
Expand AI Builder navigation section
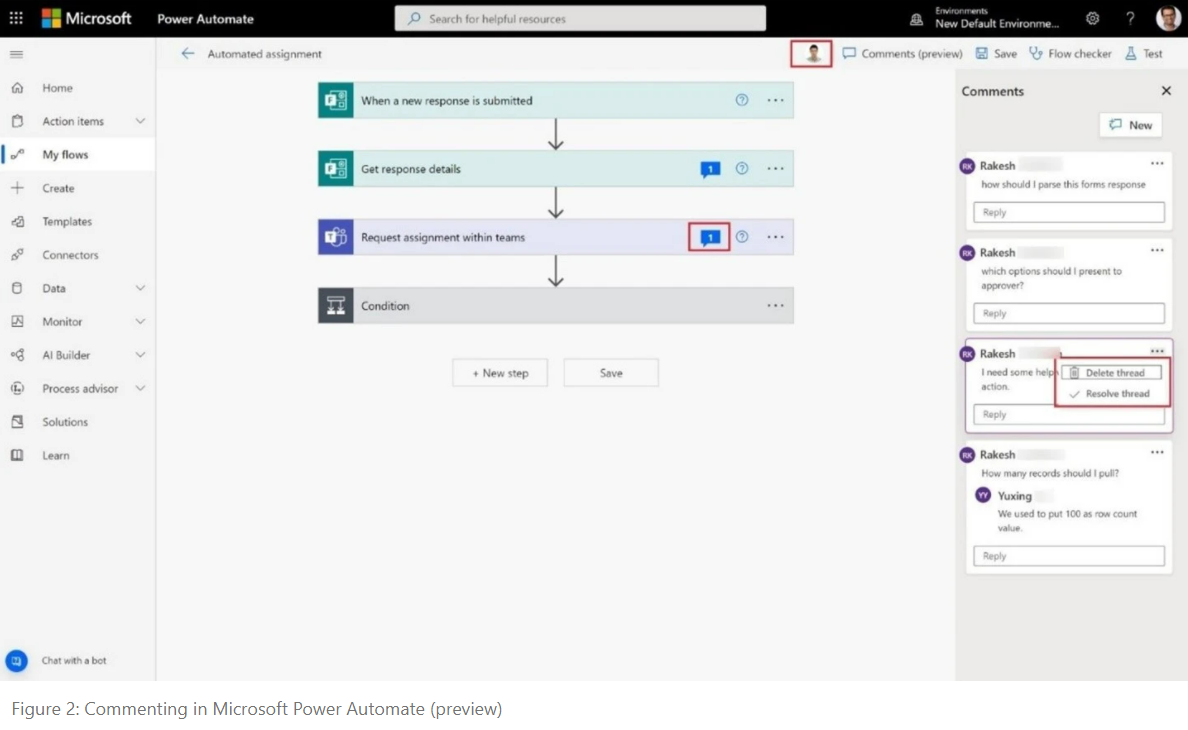pos(140,354)
